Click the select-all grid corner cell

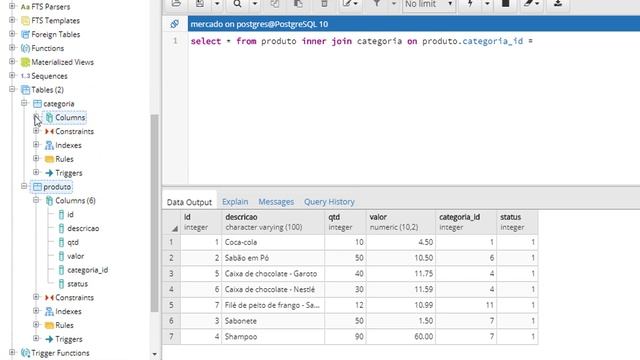(171, 222)
